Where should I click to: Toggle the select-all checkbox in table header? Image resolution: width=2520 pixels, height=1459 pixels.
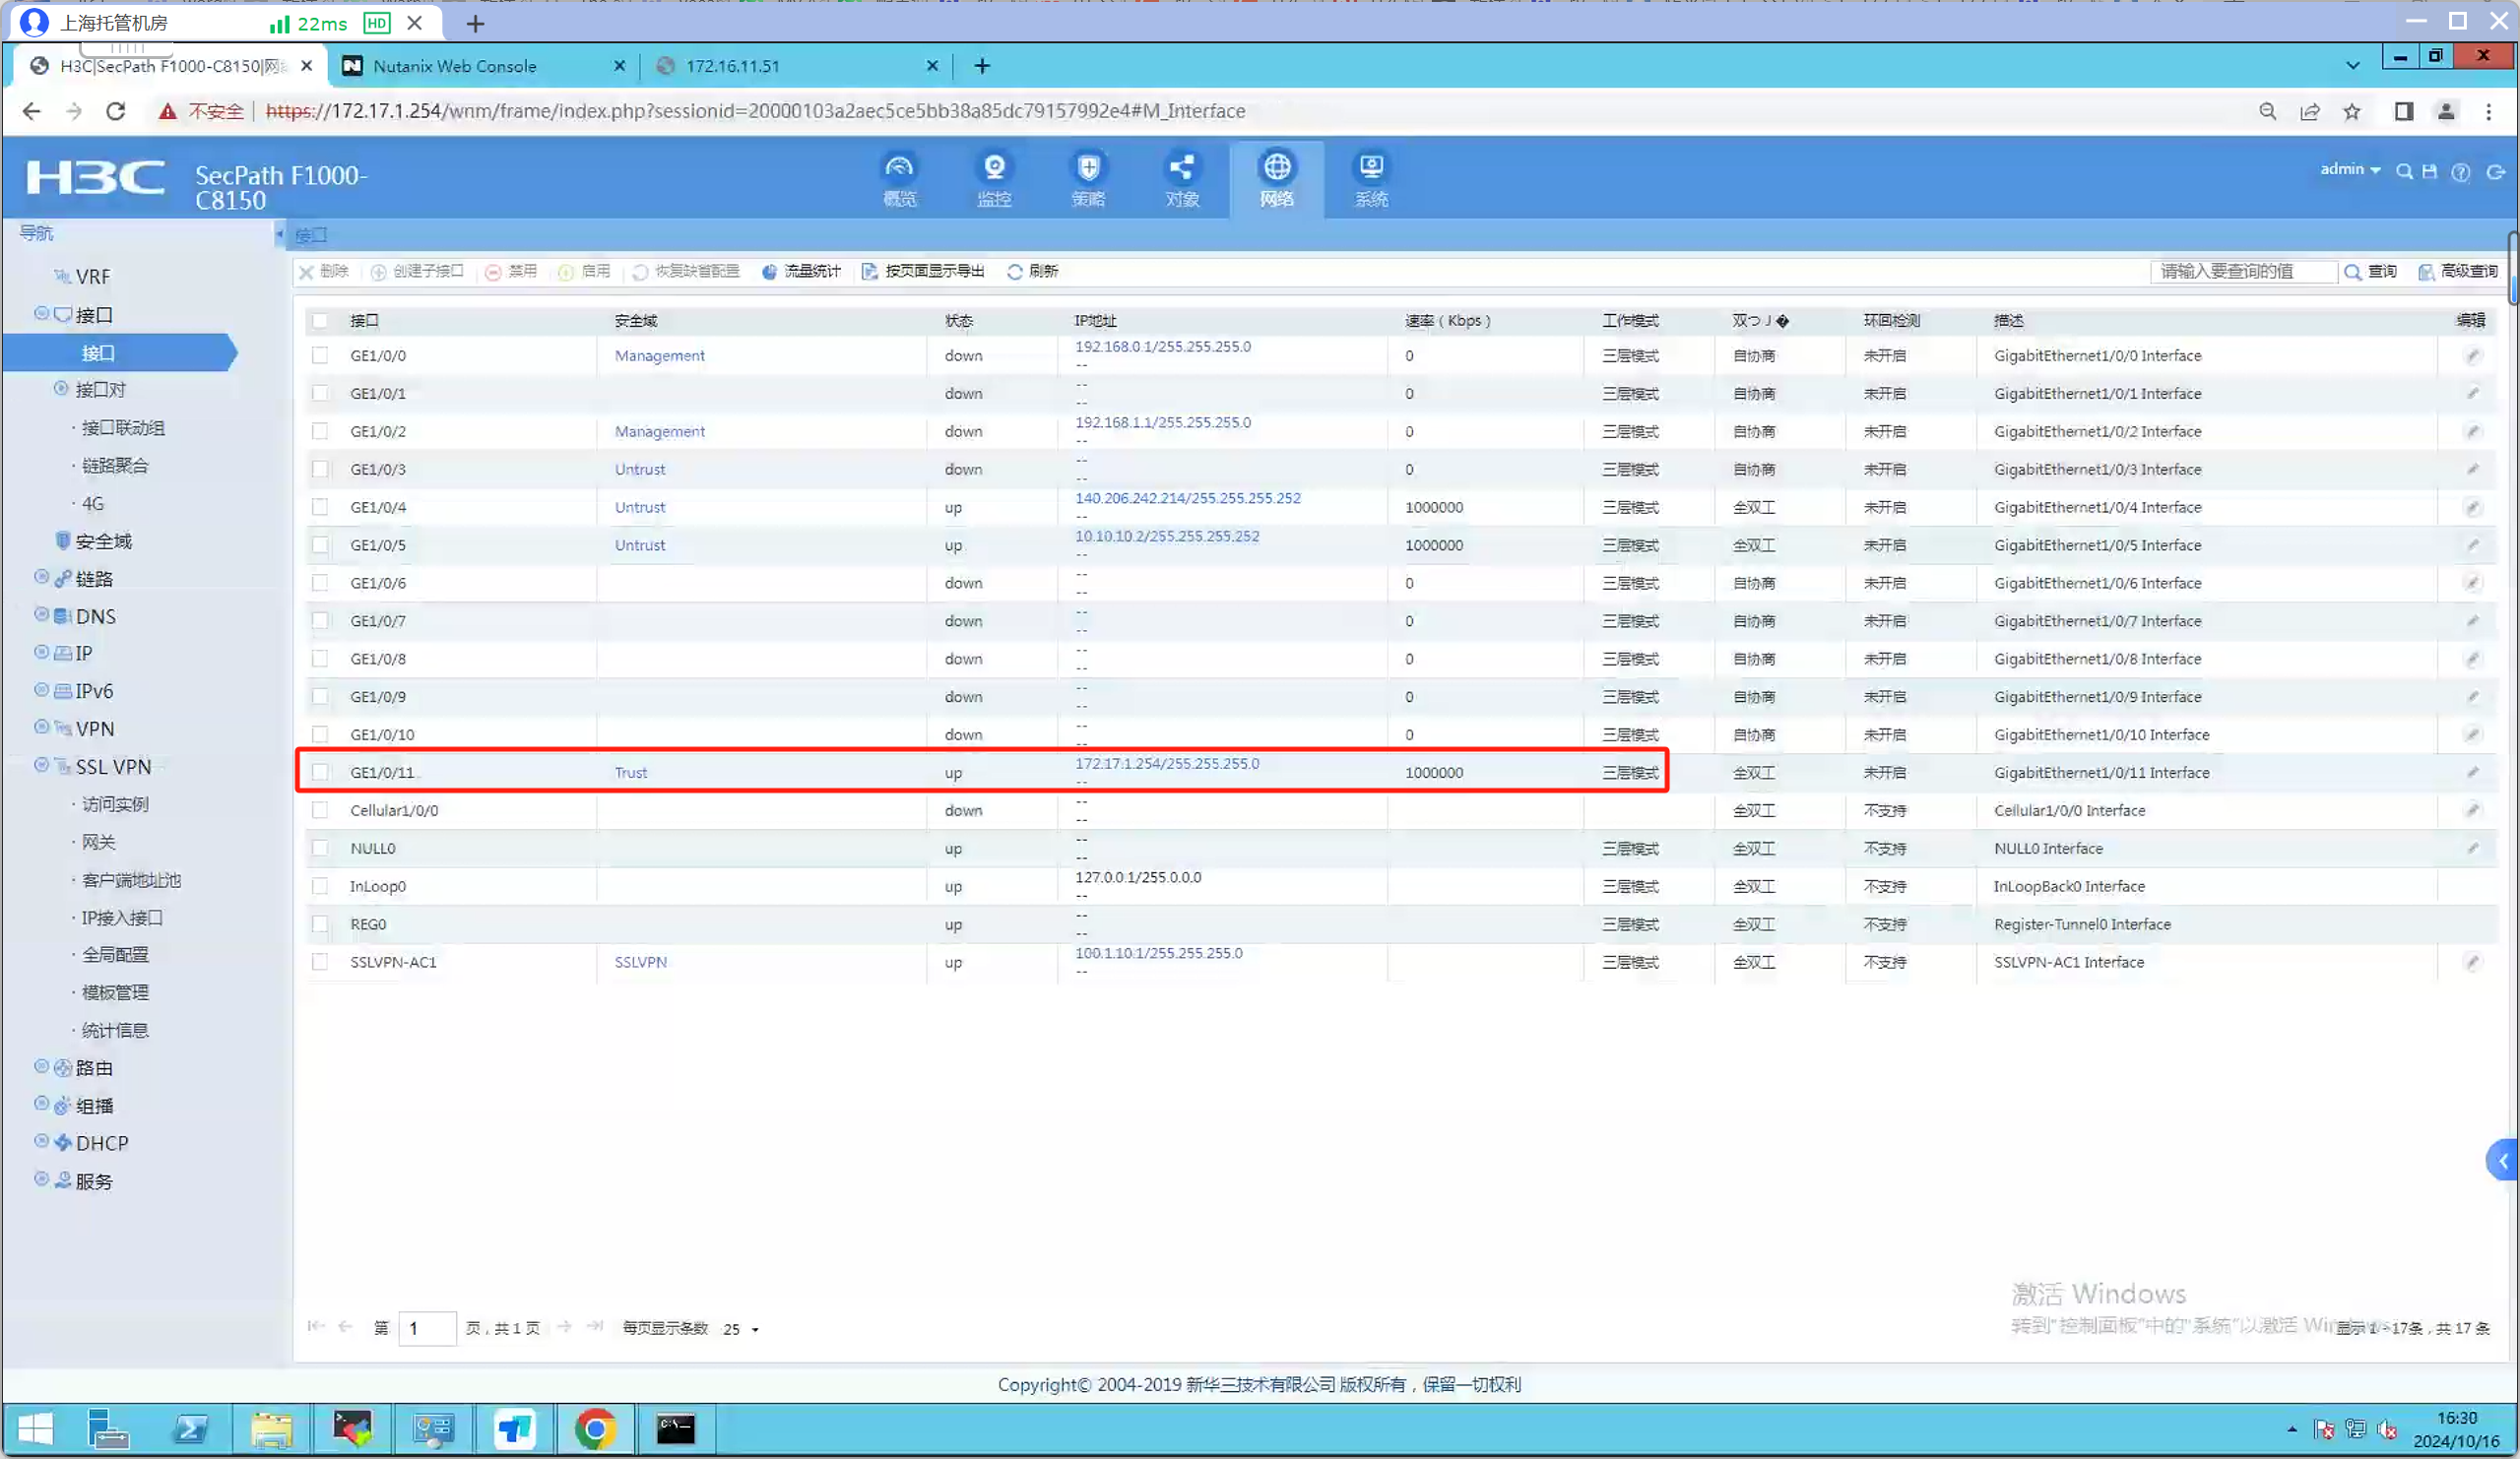tap(320, 321)
